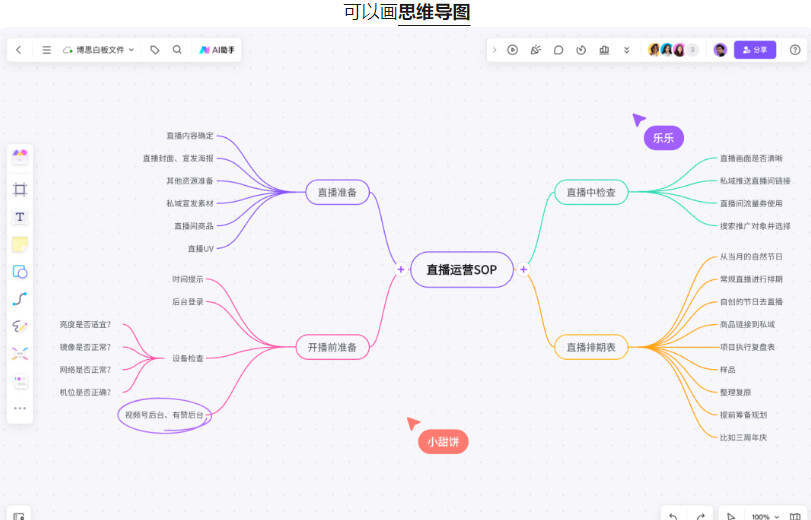Select the 直播准备 mind map node
The height and width of the screenshot is (520, 811).
(337, 192)
